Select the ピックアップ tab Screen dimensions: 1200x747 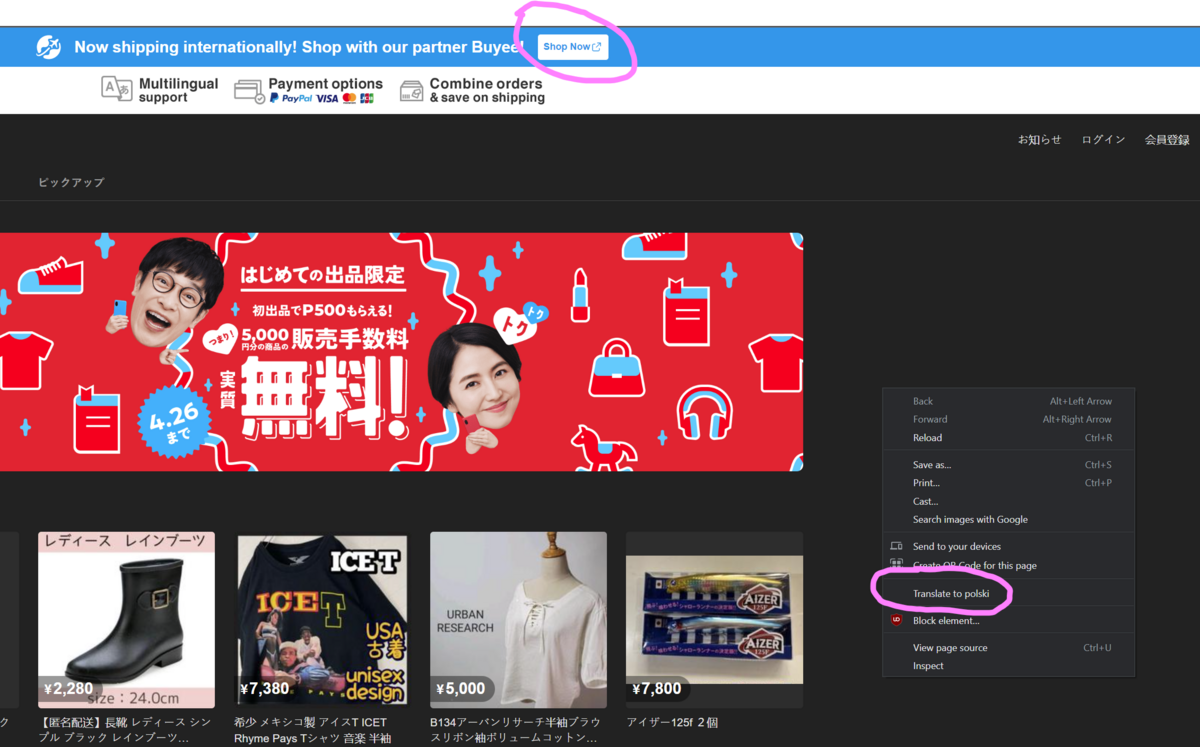tap(71, 182)
